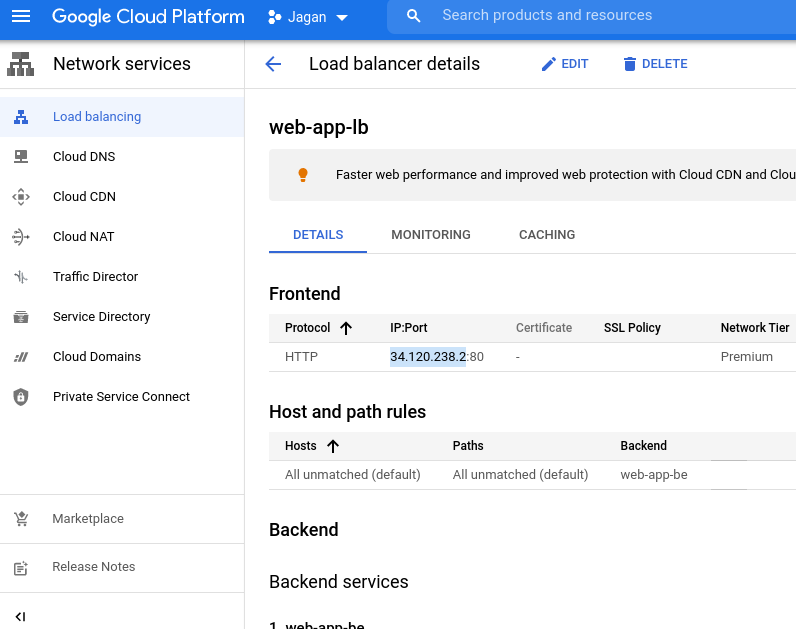Click the Backend services heading
Viewport: 796px width, 629px height.
[339, 582]
